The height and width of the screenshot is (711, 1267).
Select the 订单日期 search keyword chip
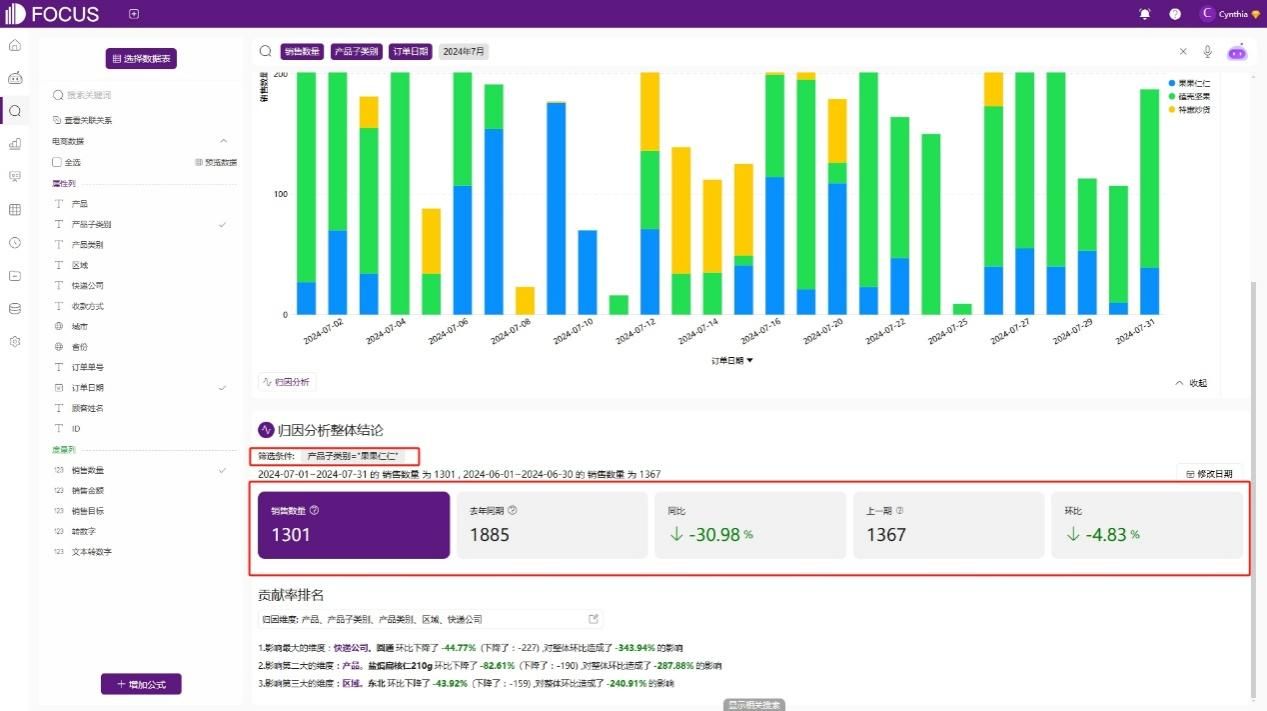pyautogui.click(x=410, y=51)
